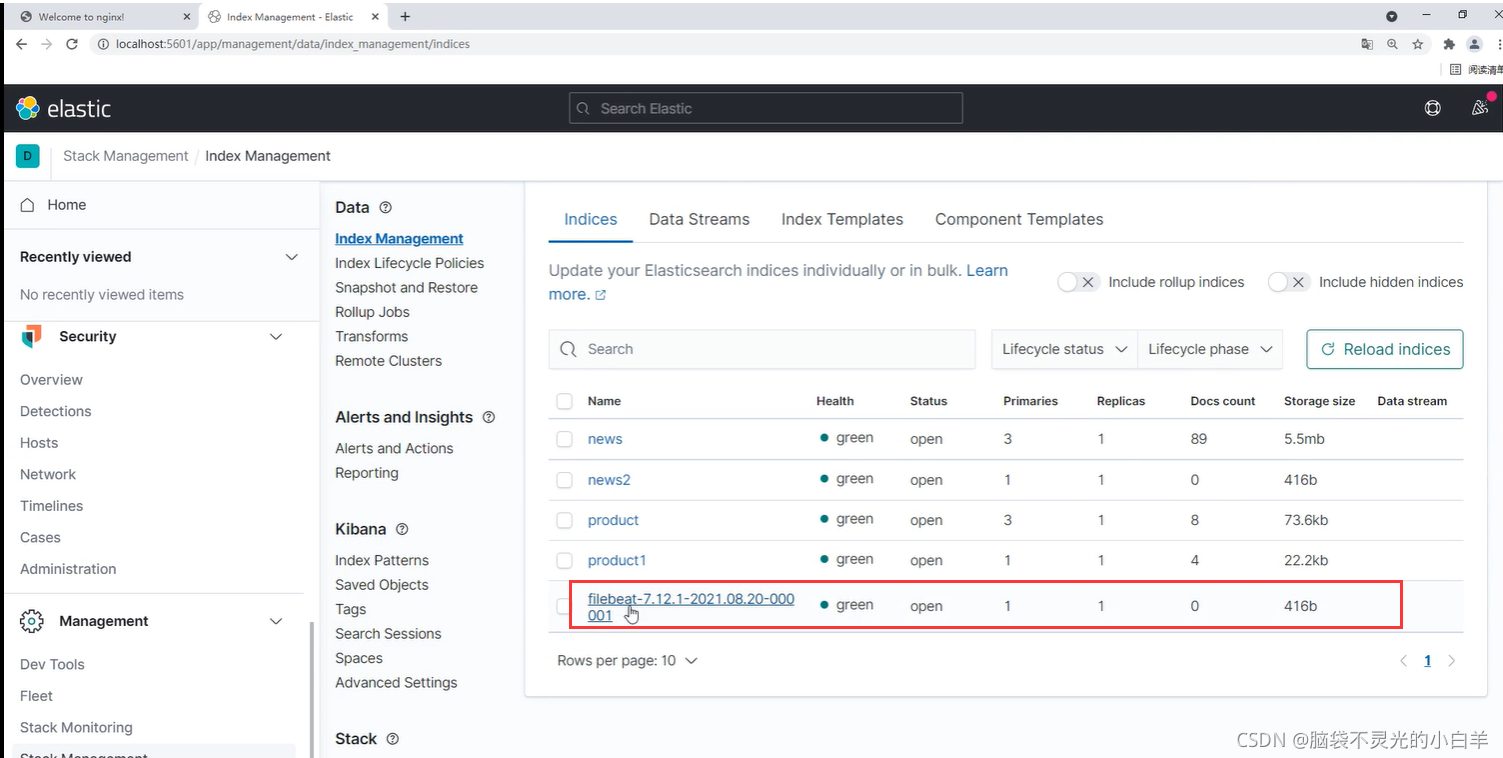Screen dimensions: 1503x758
Task: Collapse the Recently viewed section
Action: coord(291,257)
